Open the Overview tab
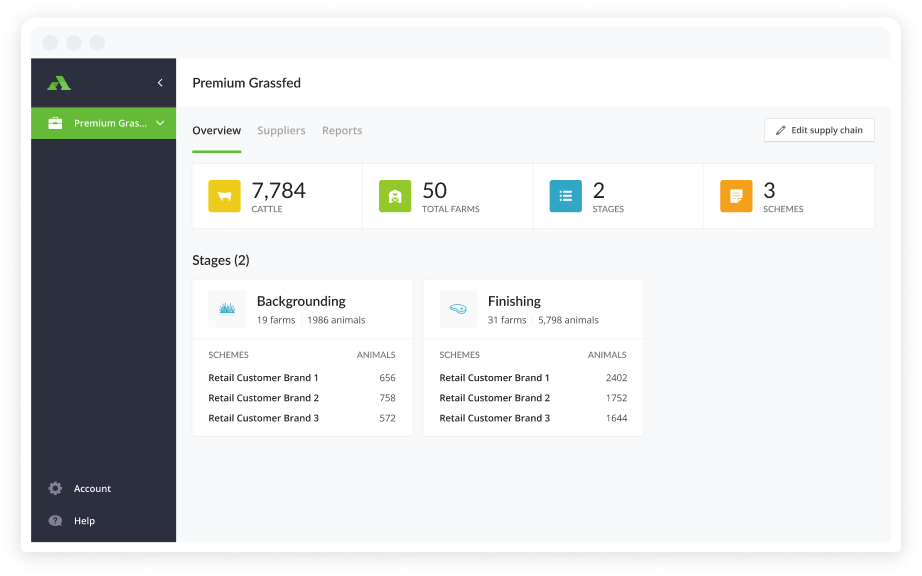Viewport: 922px width, 576px height. [216, 131]
